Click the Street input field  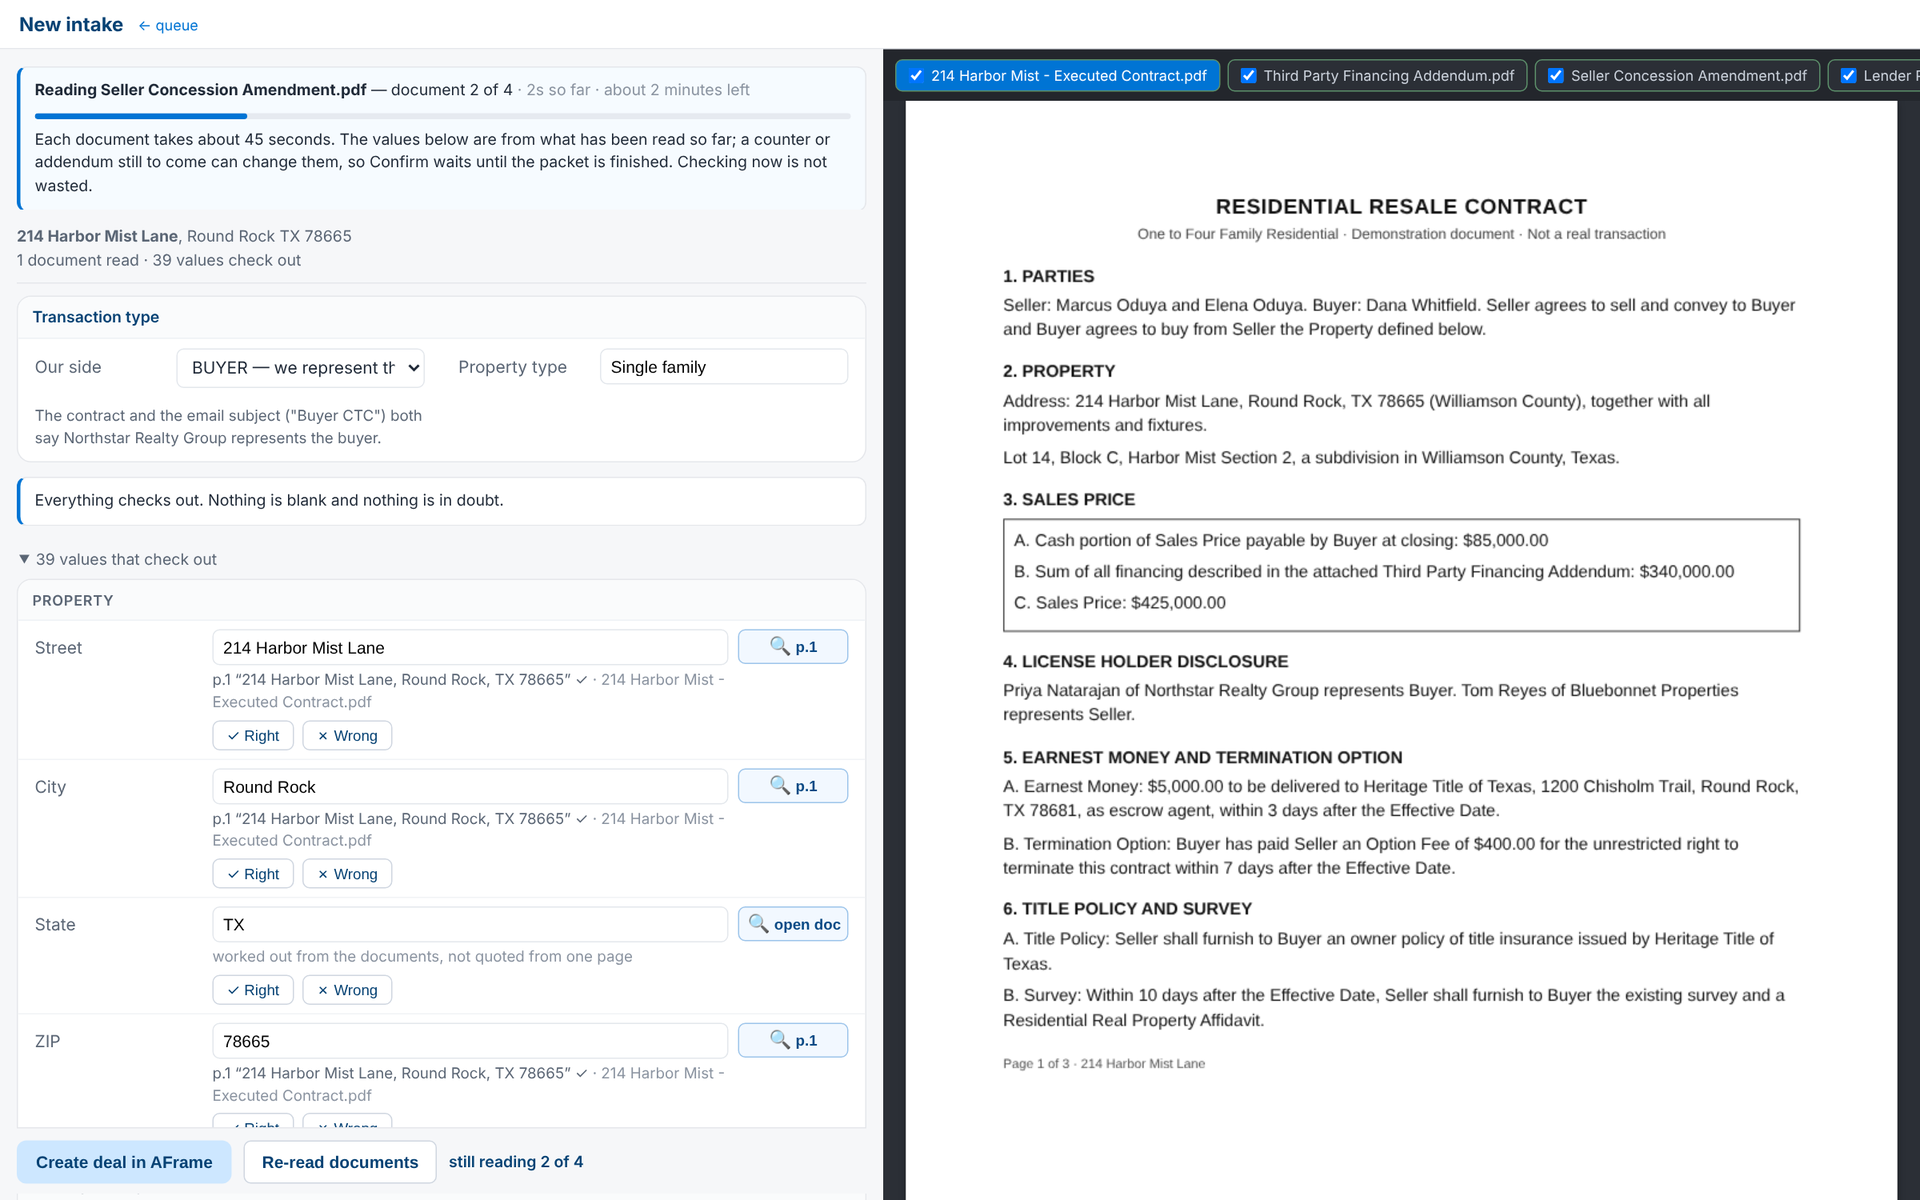pyautogui.click(x=470, y=647)
